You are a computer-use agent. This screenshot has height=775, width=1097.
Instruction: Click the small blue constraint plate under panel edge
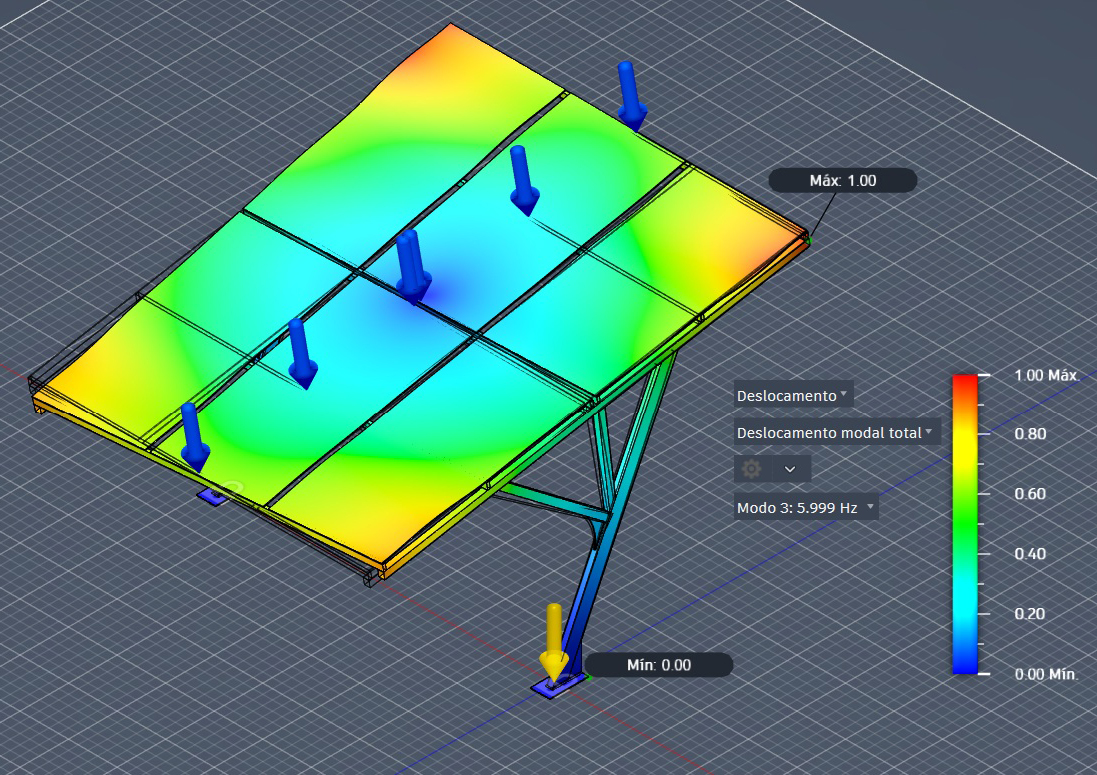pos(213,496)
